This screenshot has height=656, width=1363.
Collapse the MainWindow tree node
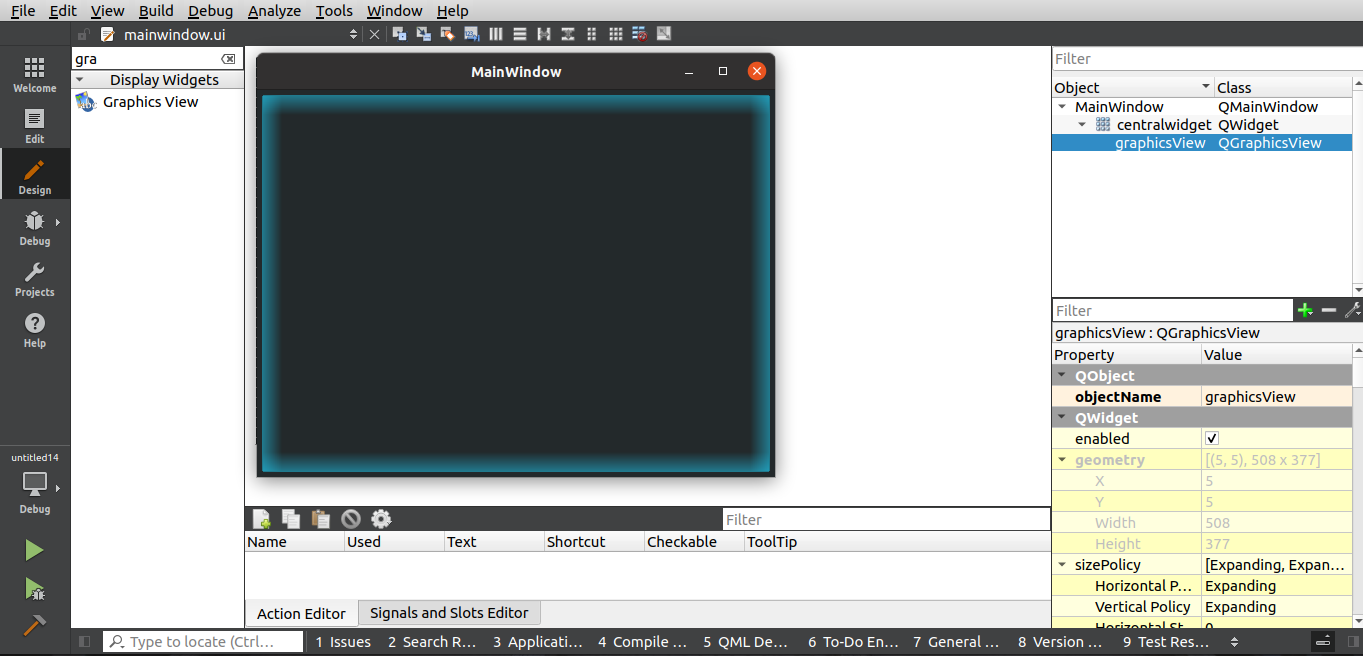tap(1061, 107)
